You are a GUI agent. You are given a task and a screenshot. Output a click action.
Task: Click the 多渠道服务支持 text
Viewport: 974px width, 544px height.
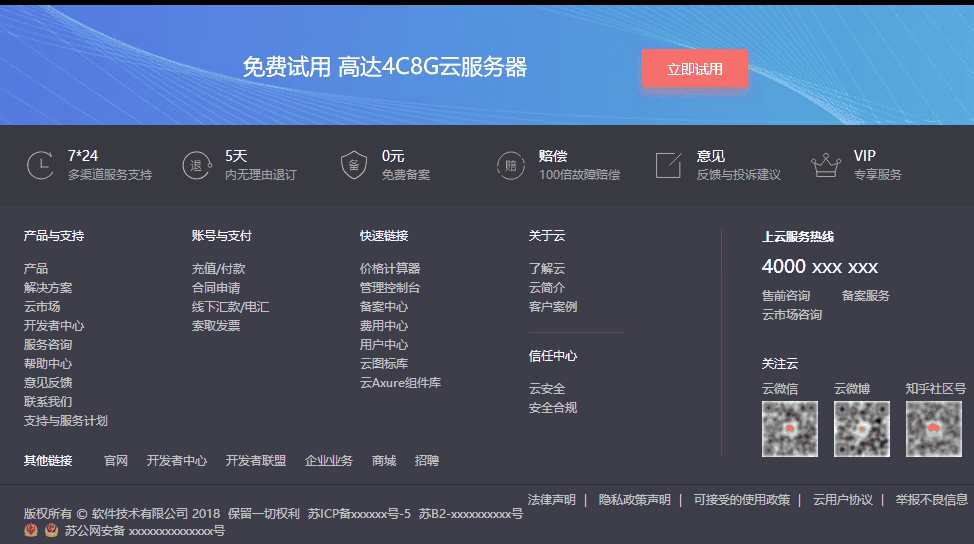click(x=110, y=175)
